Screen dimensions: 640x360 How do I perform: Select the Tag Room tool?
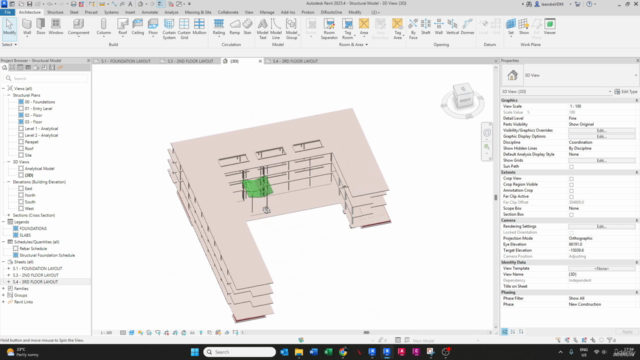coord(347,29)
